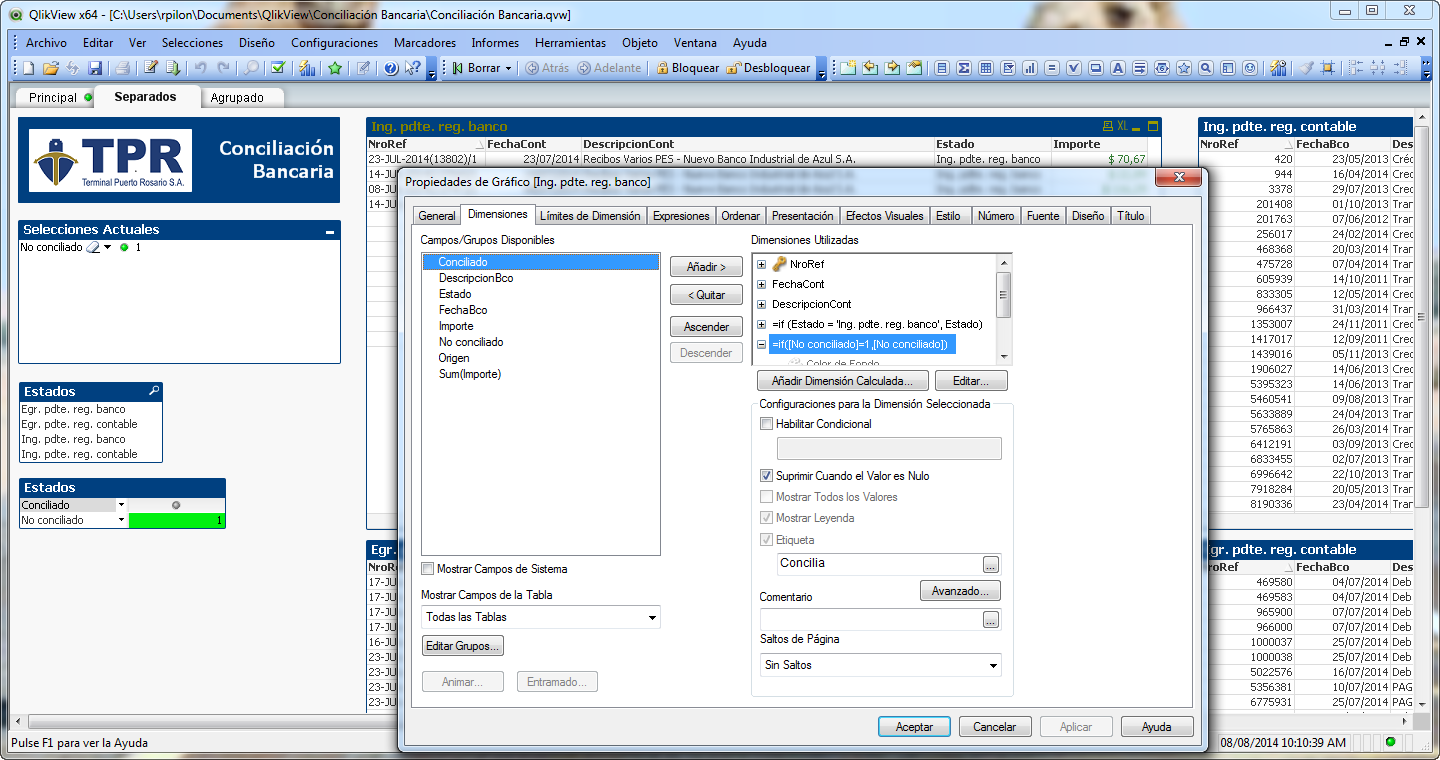The width and height of the screenshot is (1440, 760).
Task: Click Bloquear lock toolbar button
Action: pyautogui.click(x=687, y=68)
